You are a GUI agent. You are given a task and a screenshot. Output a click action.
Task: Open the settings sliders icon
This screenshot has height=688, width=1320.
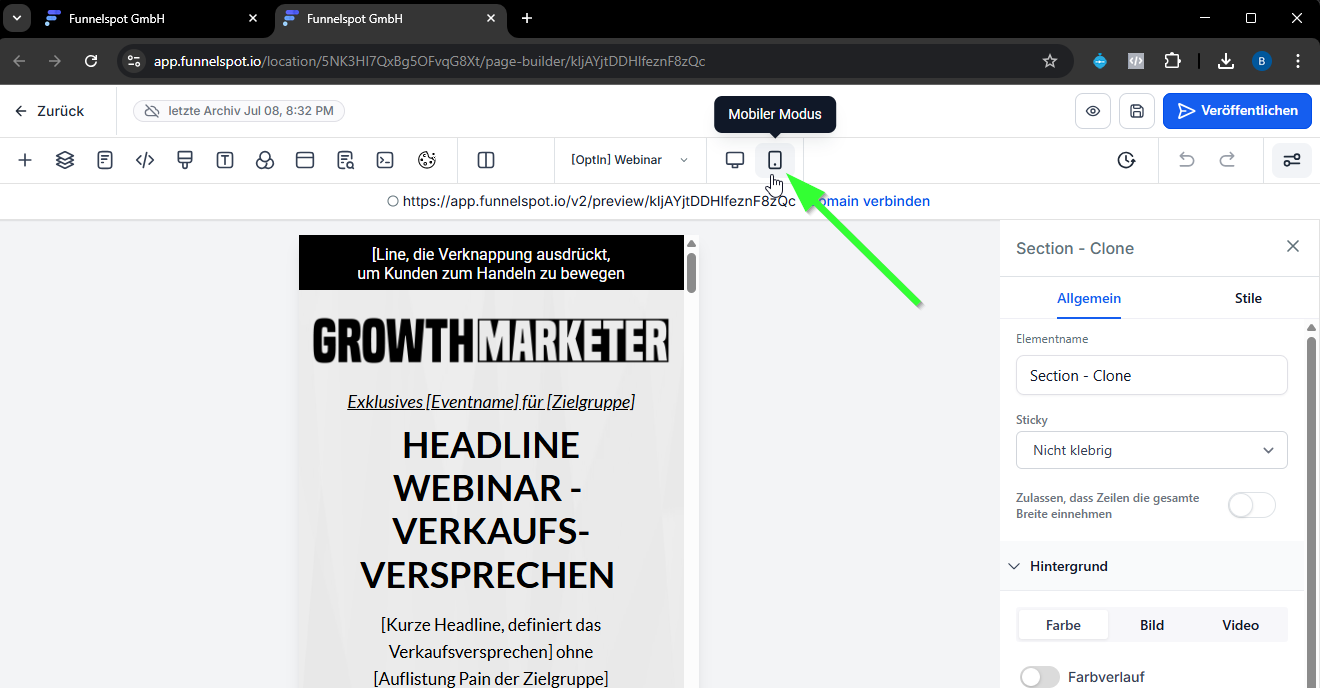coord(1292,160)
